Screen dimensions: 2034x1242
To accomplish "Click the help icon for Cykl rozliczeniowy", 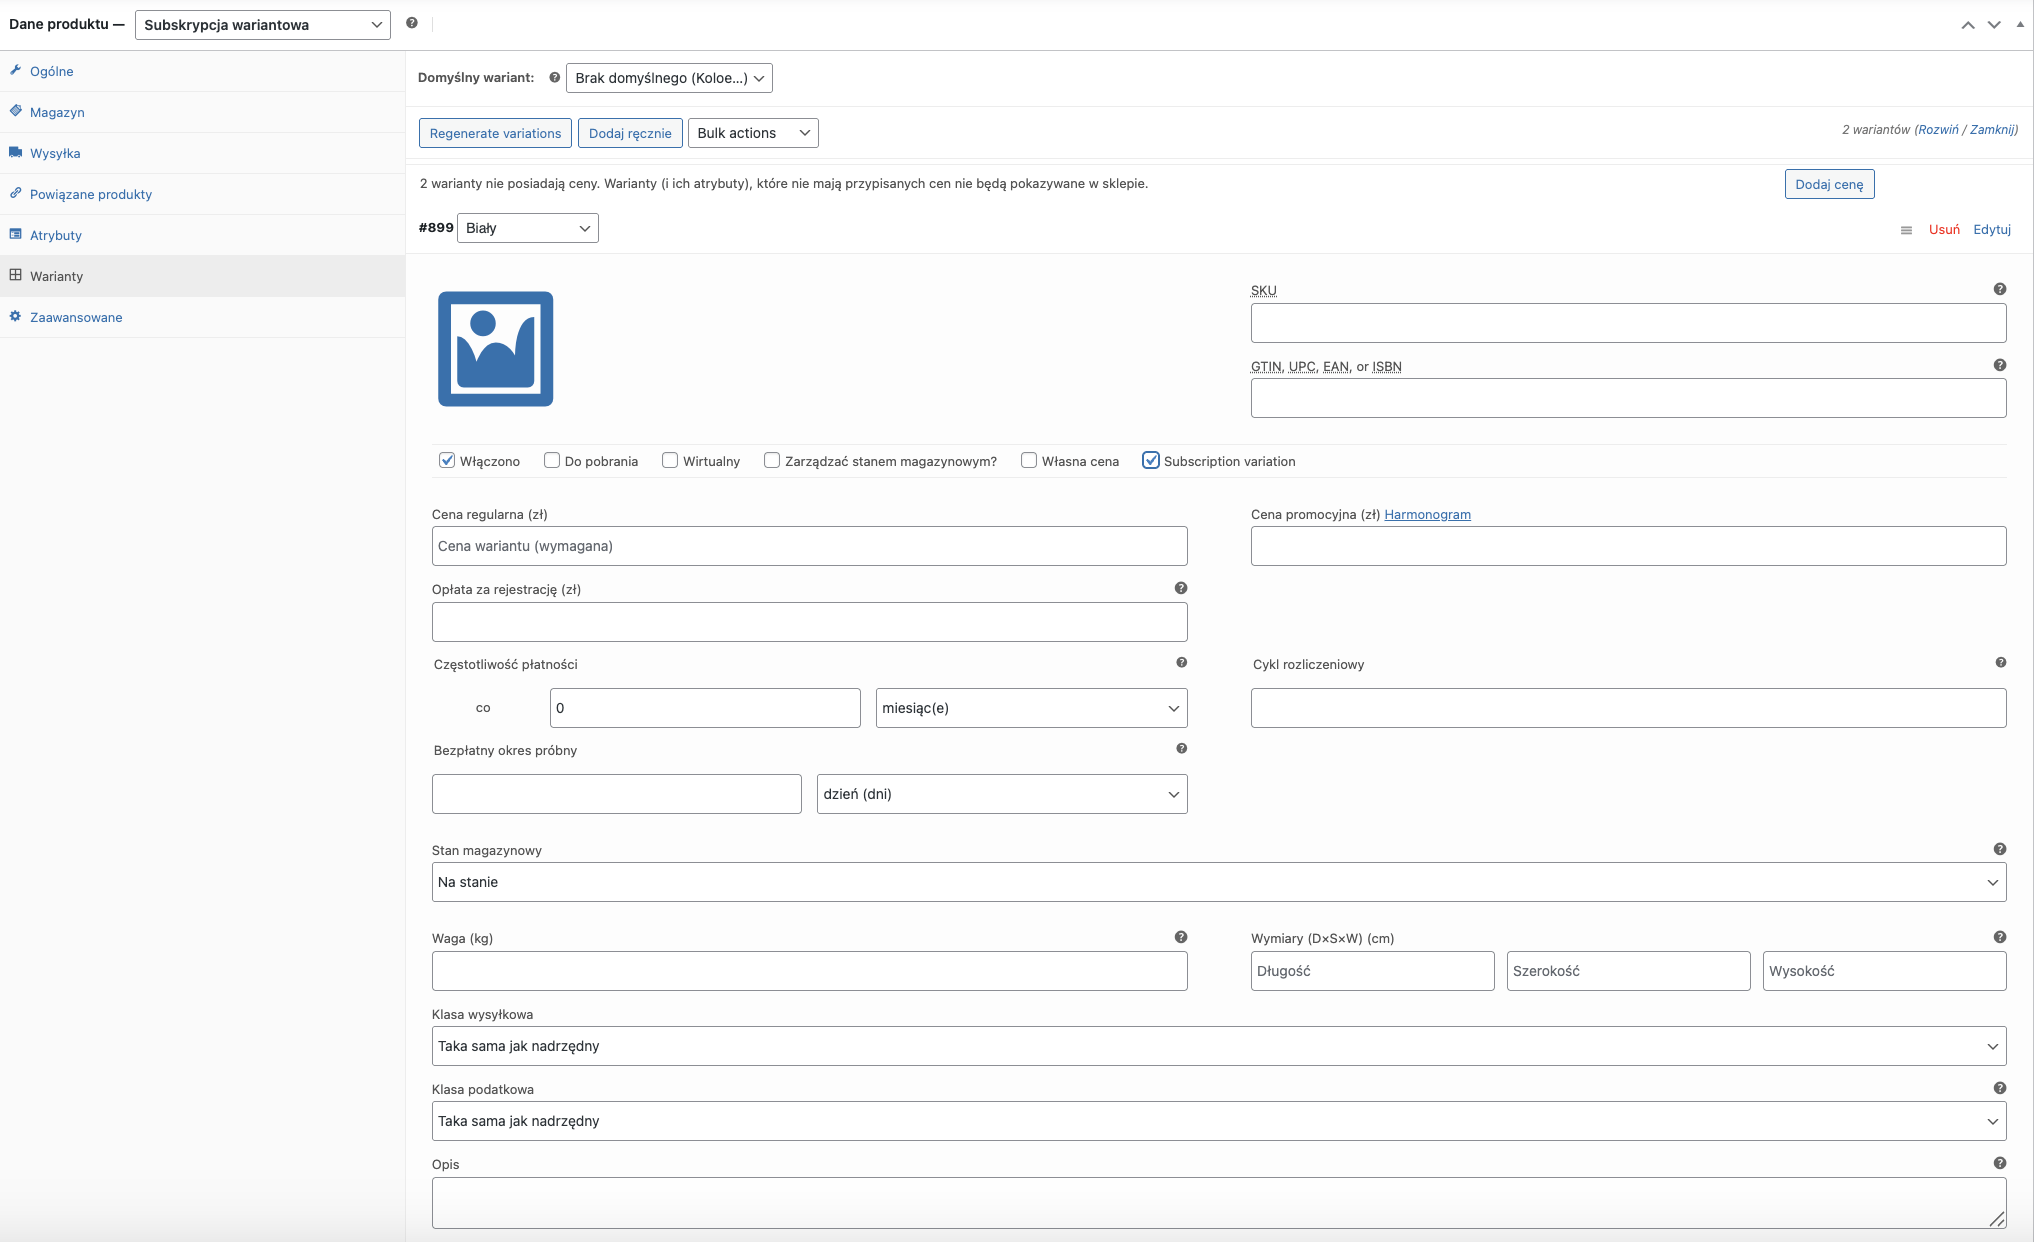I will pyautogui.click(x=2000, y=662).
